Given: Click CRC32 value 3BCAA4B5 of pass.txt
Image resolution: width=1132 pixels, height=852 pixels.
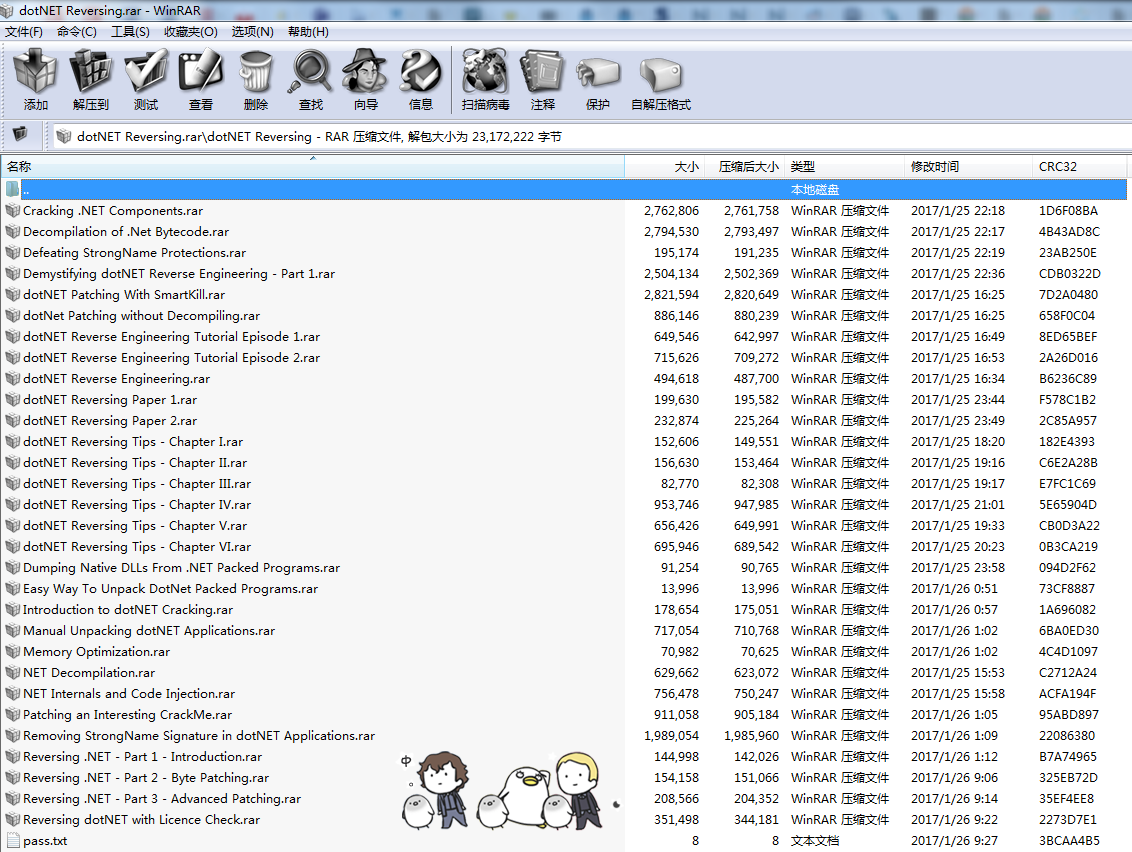Looking at the screenshot, I should [x=1069, y=840].
